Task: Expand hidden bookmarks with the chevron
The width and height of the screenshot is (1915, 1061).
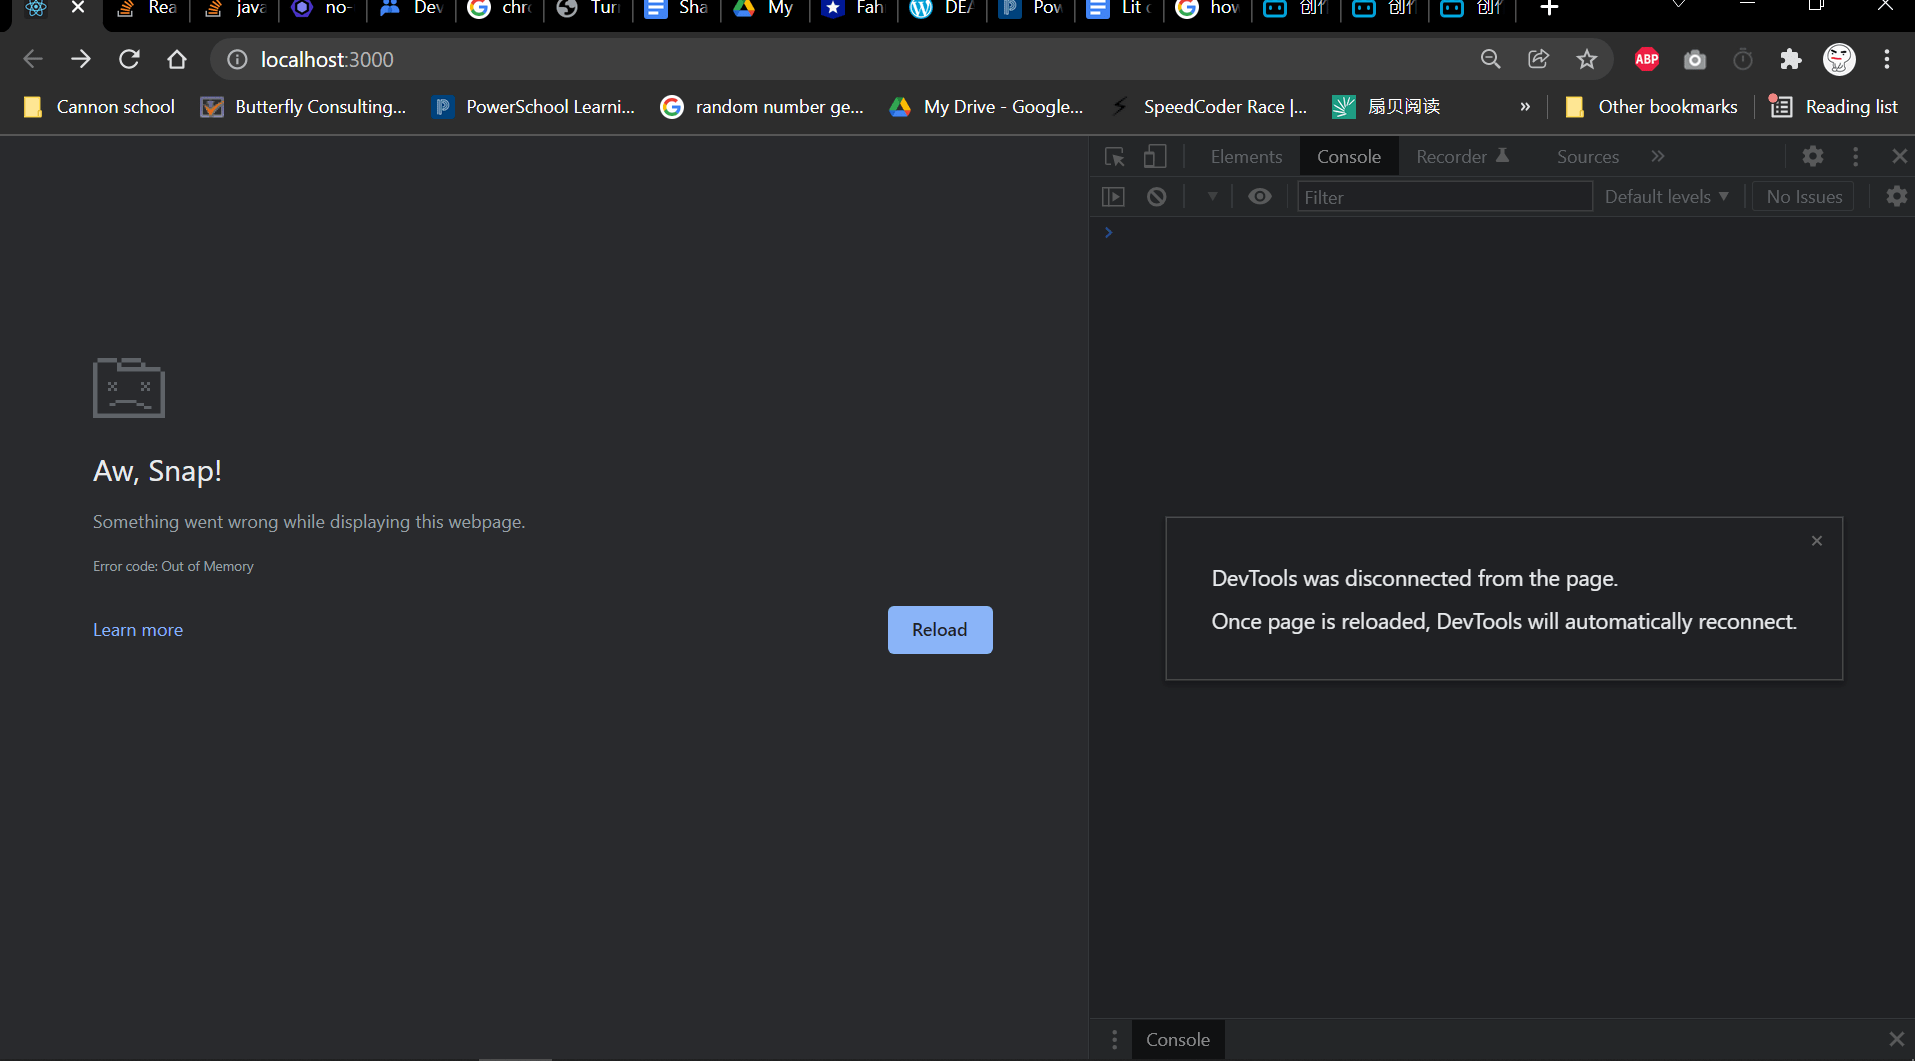Action: pos(1525,106)
